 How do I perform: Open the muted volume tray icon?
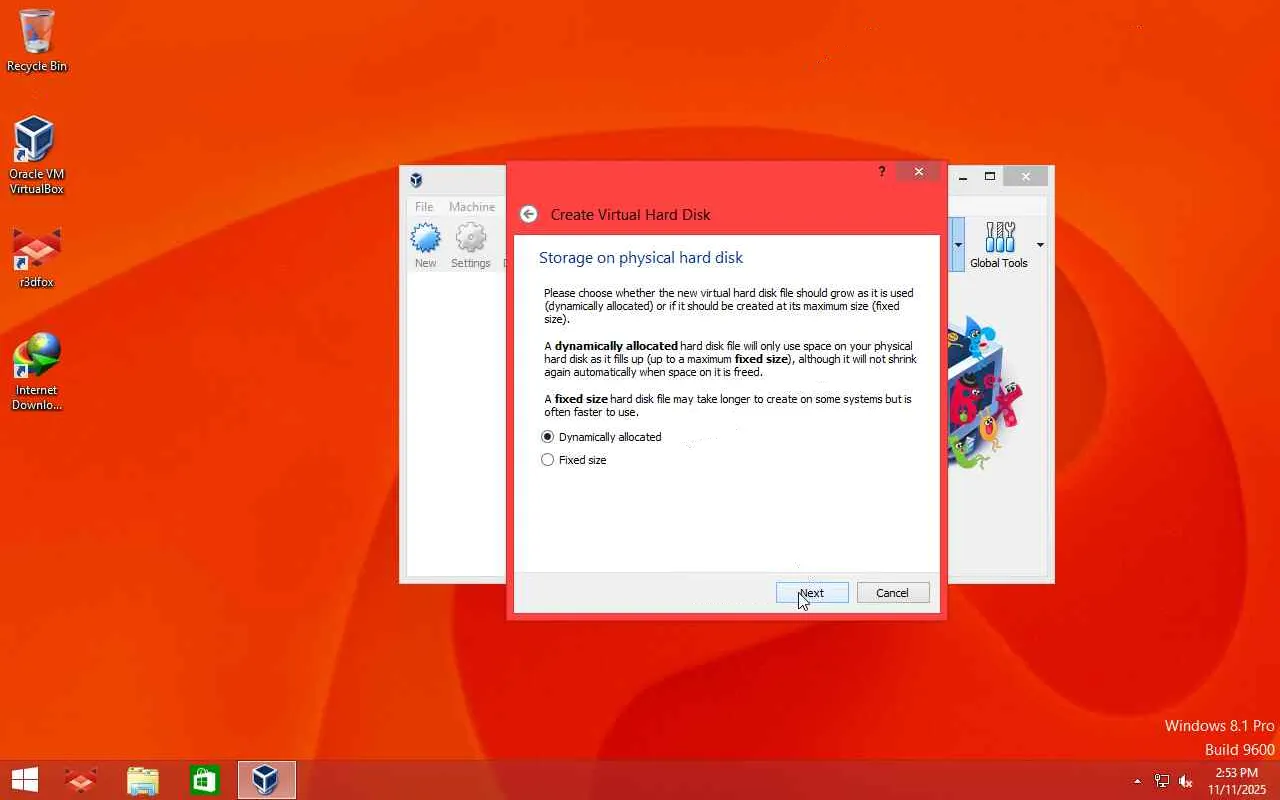[1186, 781]
